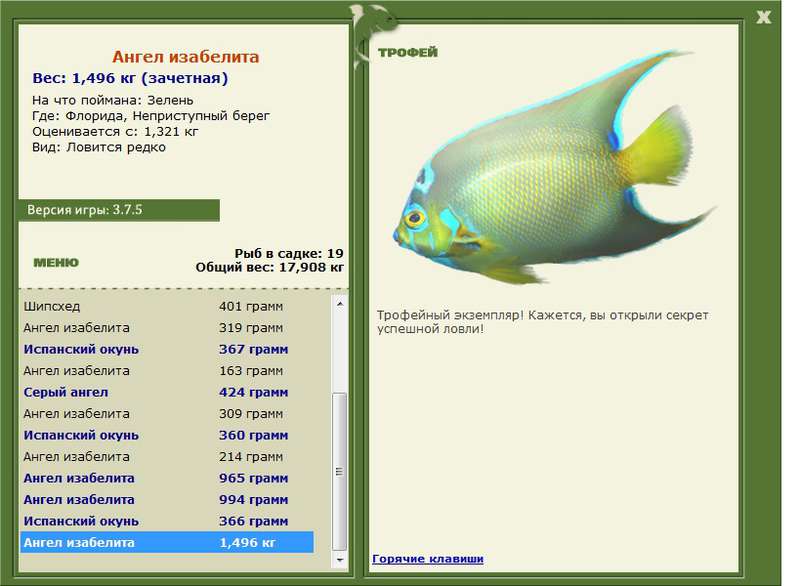Open the Горячие клавиши link

(428, 558)
